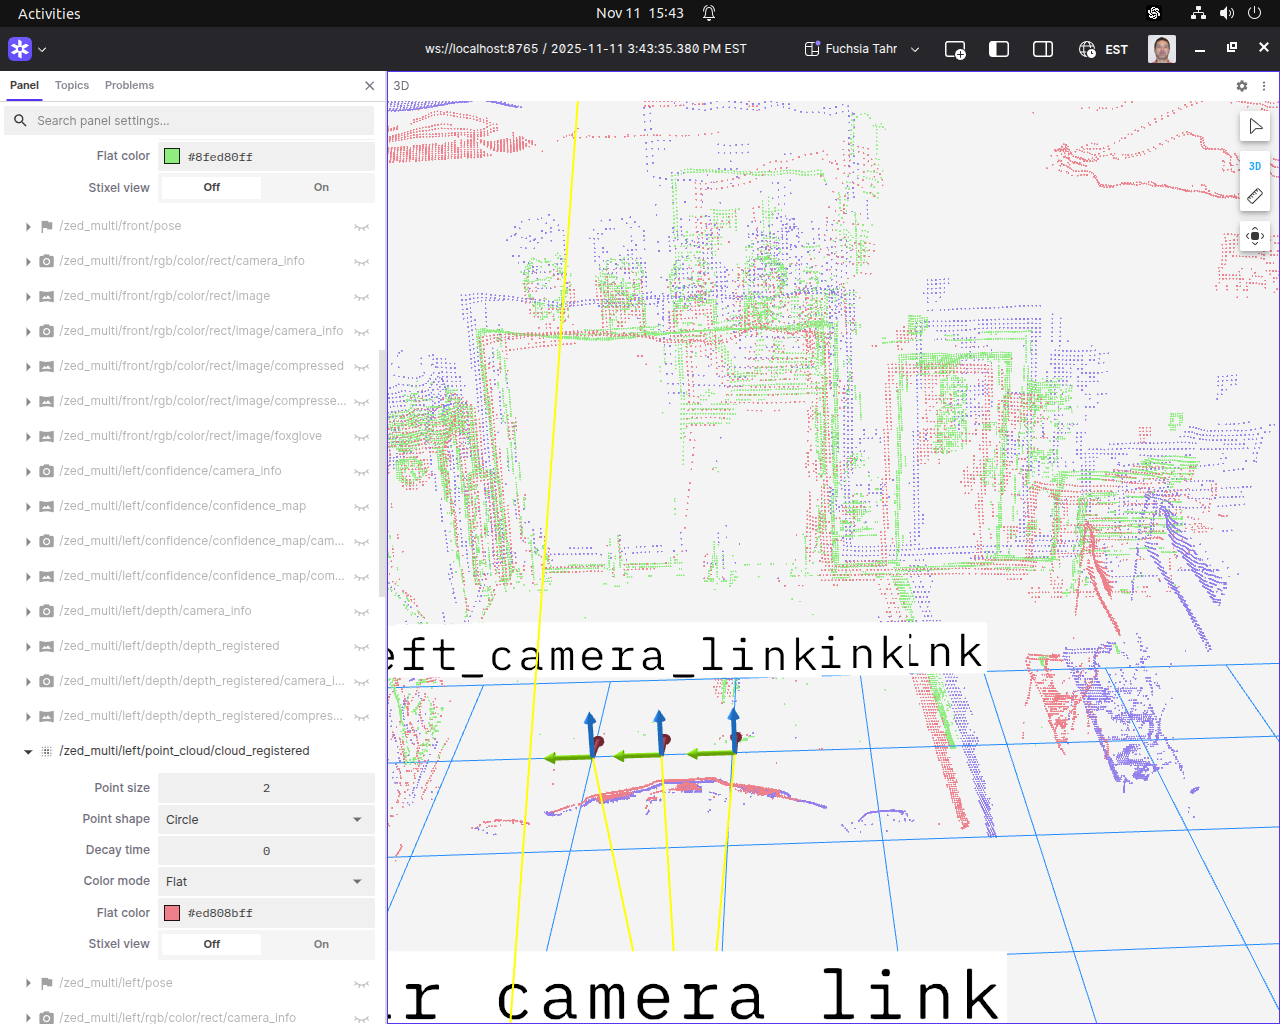This screenshot has height=1024, width=1280.
Task: Toggle visibility of /zed_multi/left/depth/depth_registered
Action: click(x=362, y=647)
